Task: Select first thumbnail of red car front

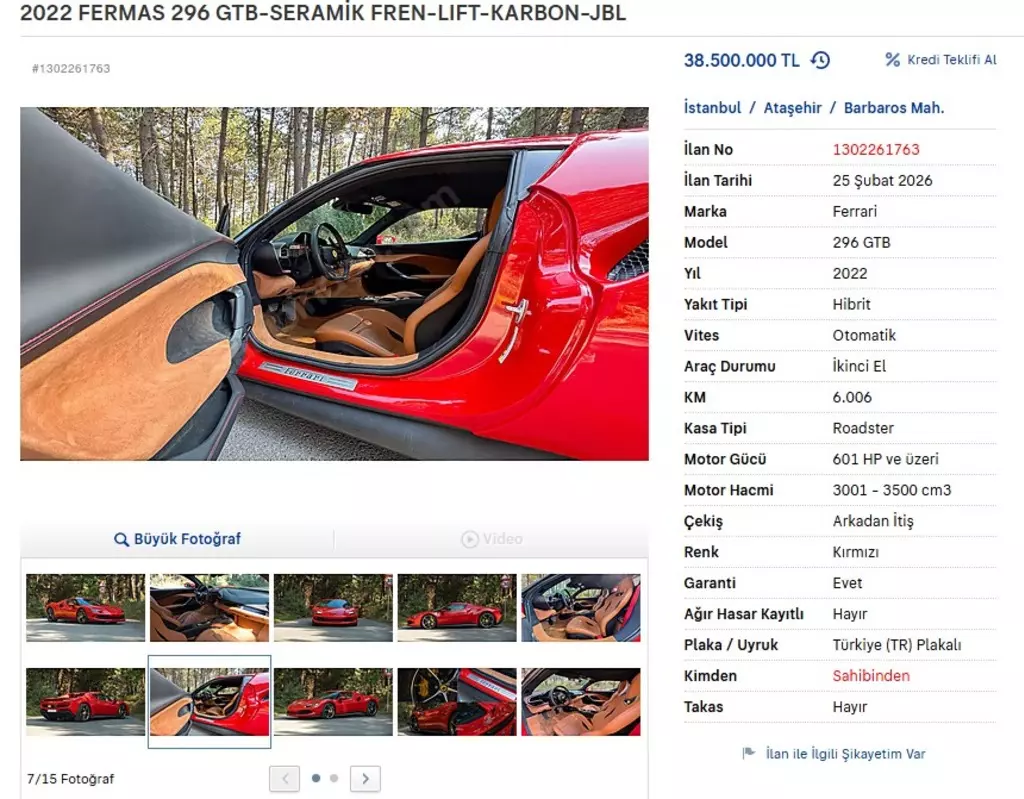Action: pos(86,608)
